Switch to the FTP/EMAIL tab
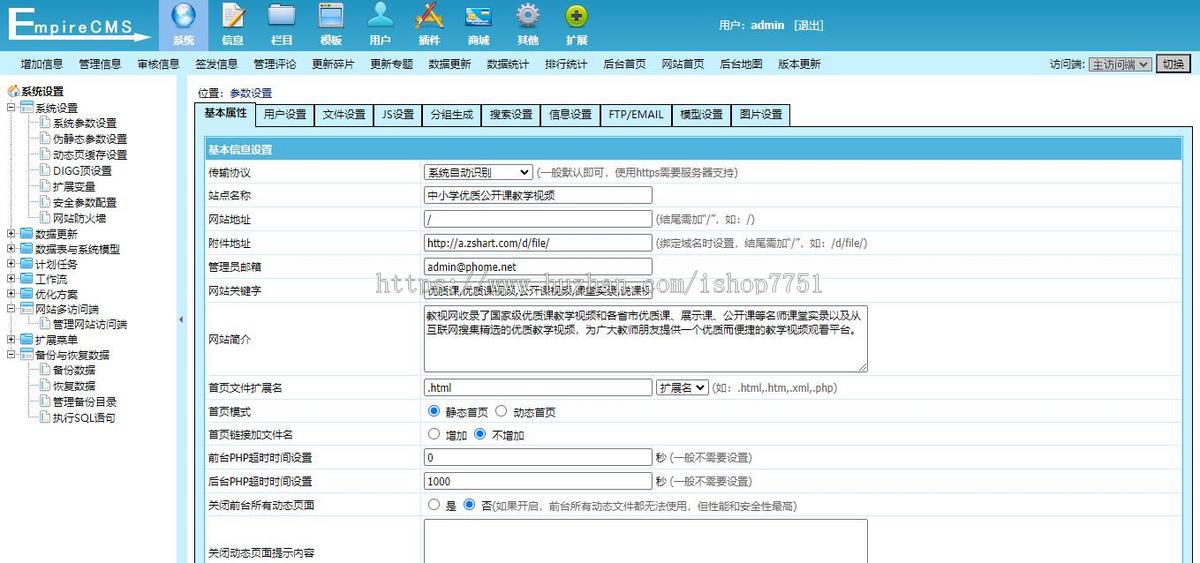 [636, 115]
